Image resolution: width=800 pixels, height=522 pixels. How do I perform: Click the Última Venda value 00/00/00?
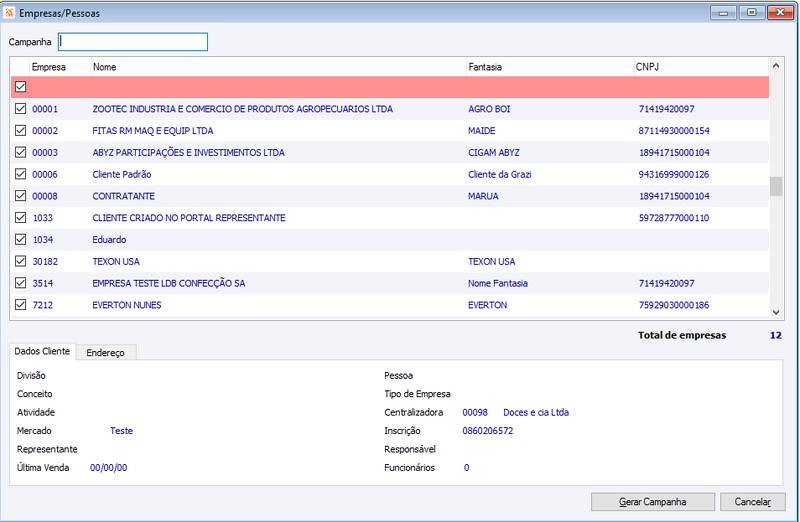tap(109, 467)
